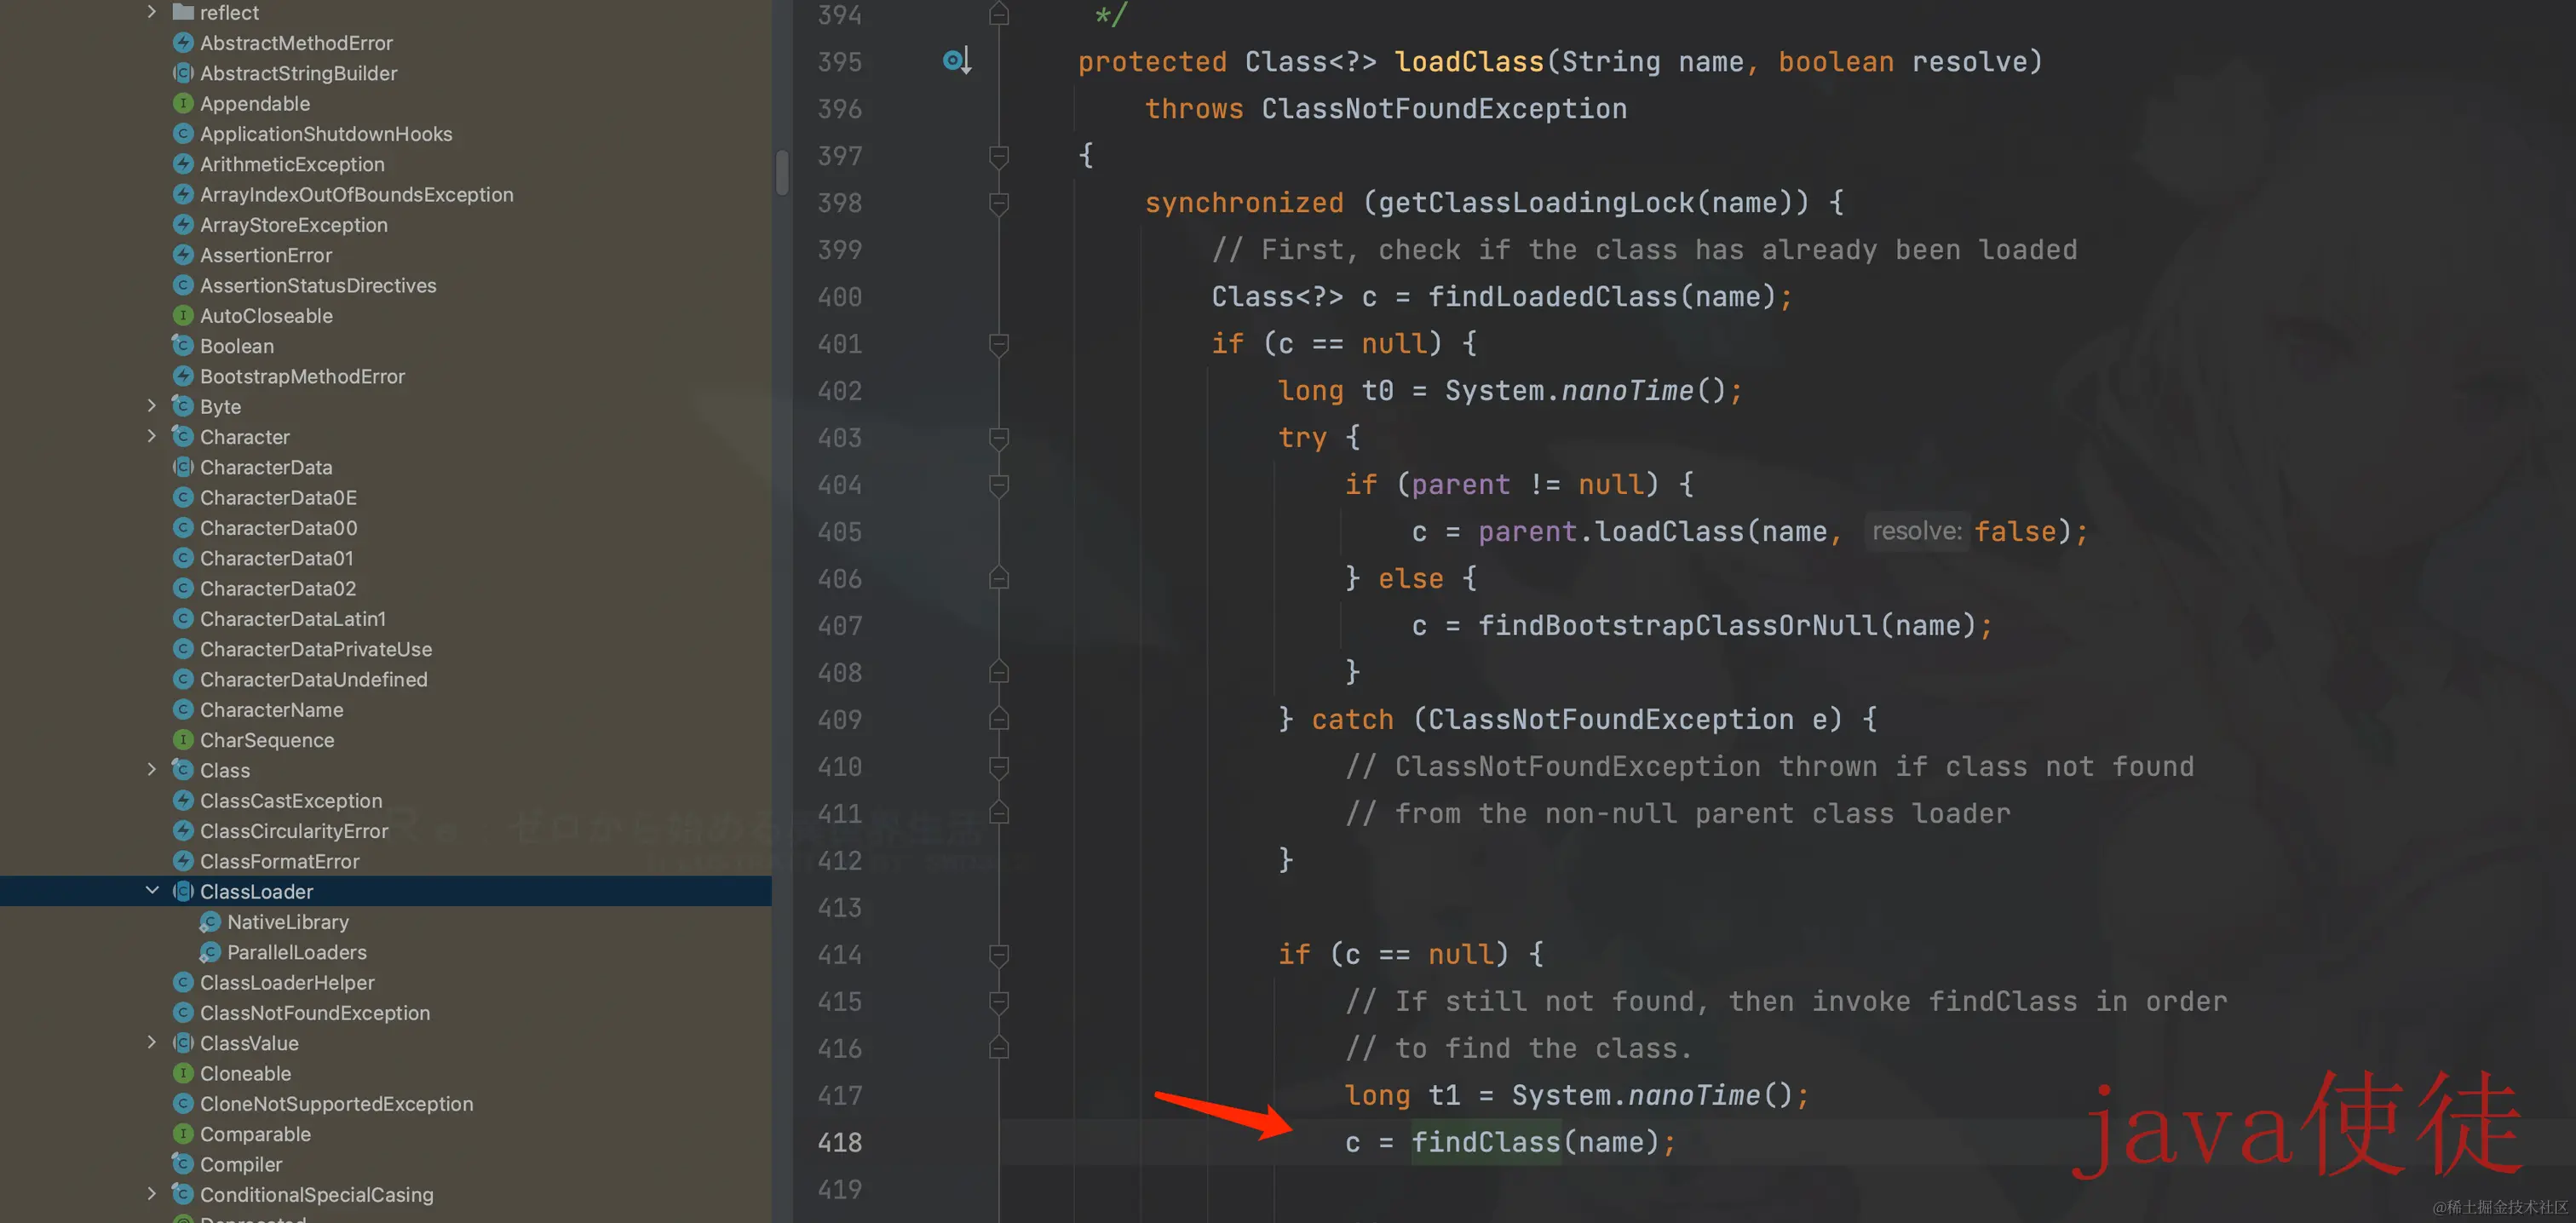Click the Boolean class icon

pos(183,346)
